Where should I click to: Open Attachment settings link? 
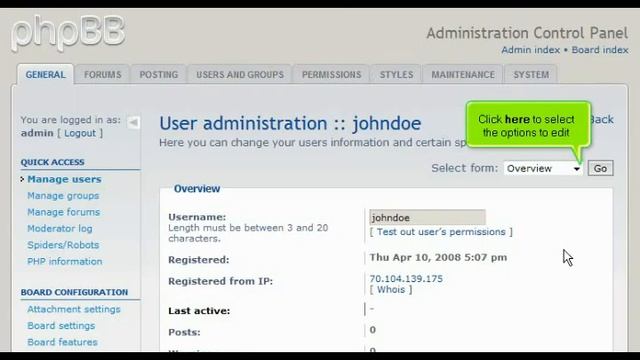[73, 309]
